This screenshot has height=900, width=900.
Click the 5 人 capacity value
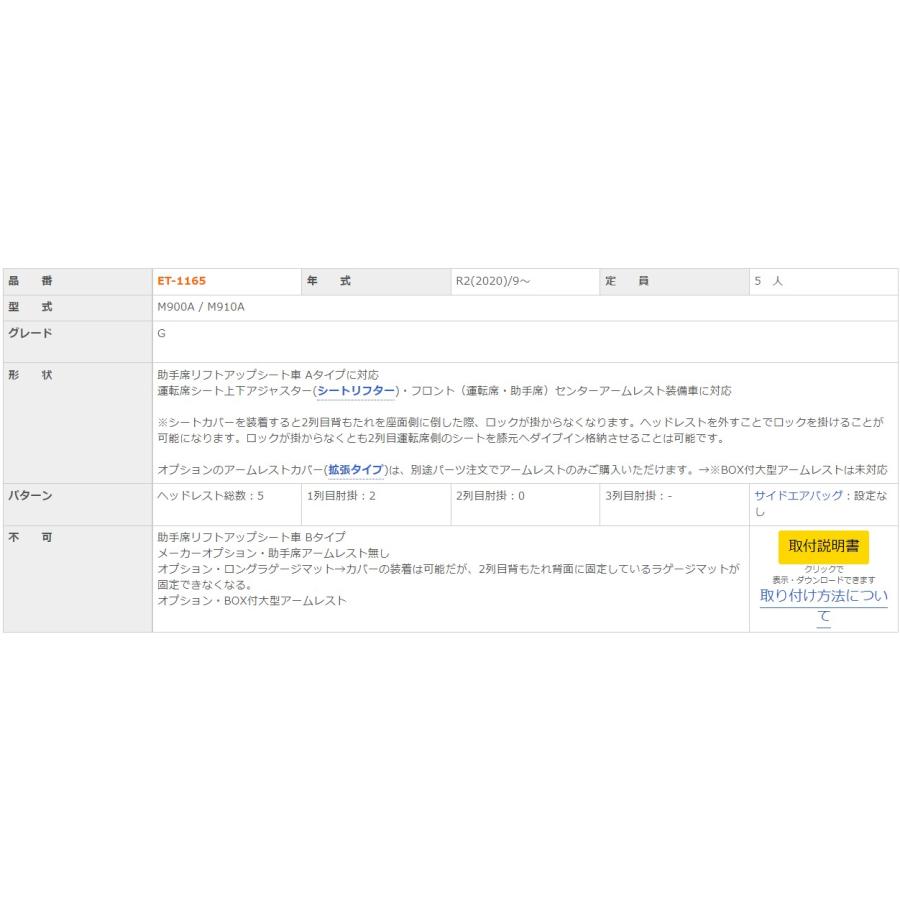(769, 282)
